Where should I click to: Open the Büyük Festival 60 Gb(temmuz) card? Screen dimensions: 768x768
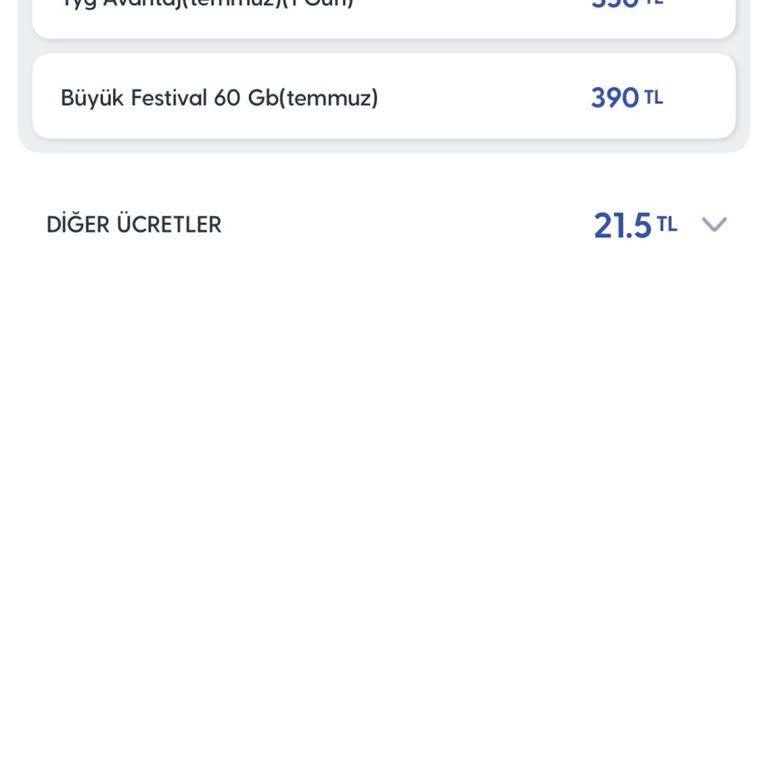(383, 97)
